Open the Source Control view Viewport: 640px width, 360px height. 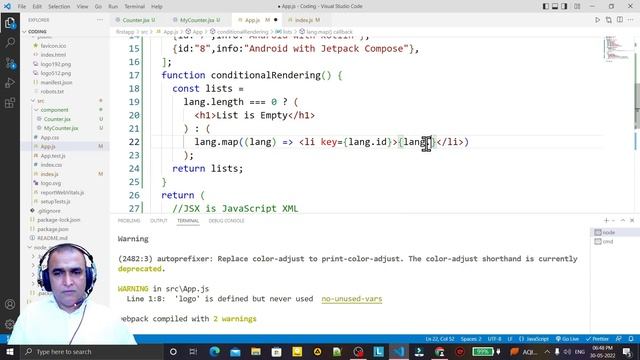tap(10, 63)
